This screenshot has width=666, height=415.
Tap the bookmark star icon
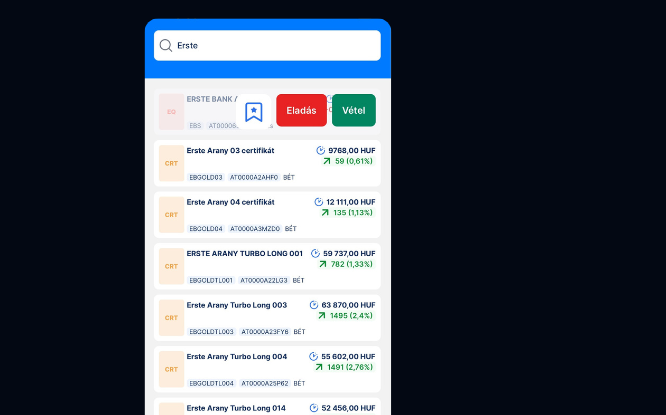[254, 111]
